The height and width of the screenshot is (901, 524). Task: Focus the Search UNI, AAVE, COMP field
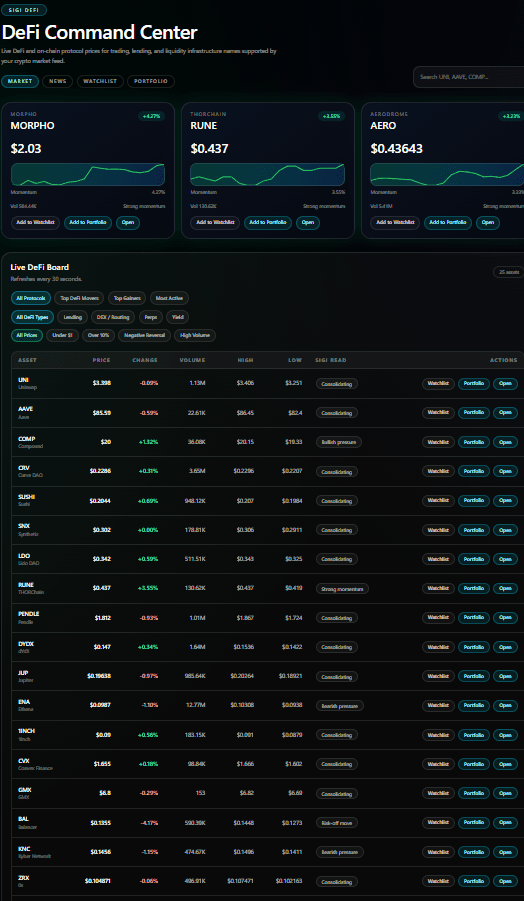pyautogui.click(x=468, y=77)
